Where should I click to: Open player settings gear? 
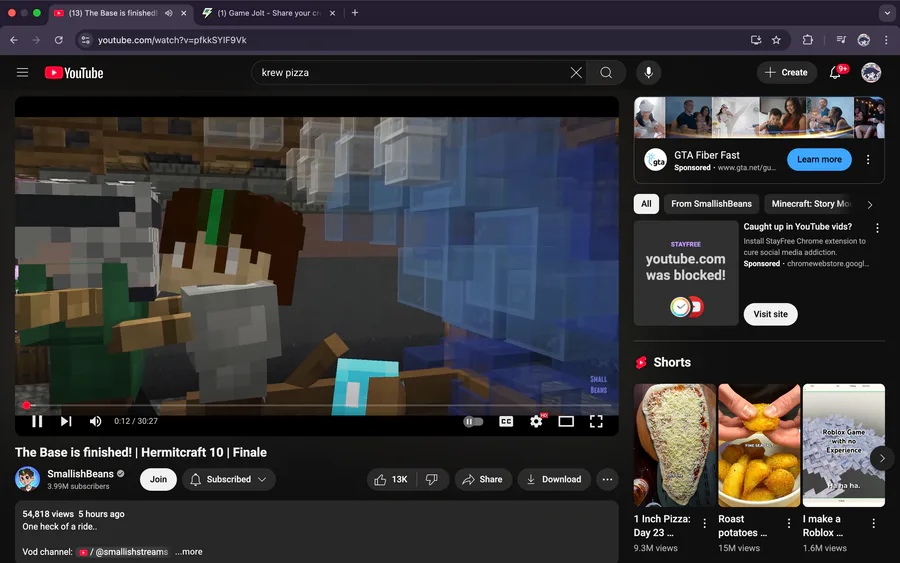(536, 421)
